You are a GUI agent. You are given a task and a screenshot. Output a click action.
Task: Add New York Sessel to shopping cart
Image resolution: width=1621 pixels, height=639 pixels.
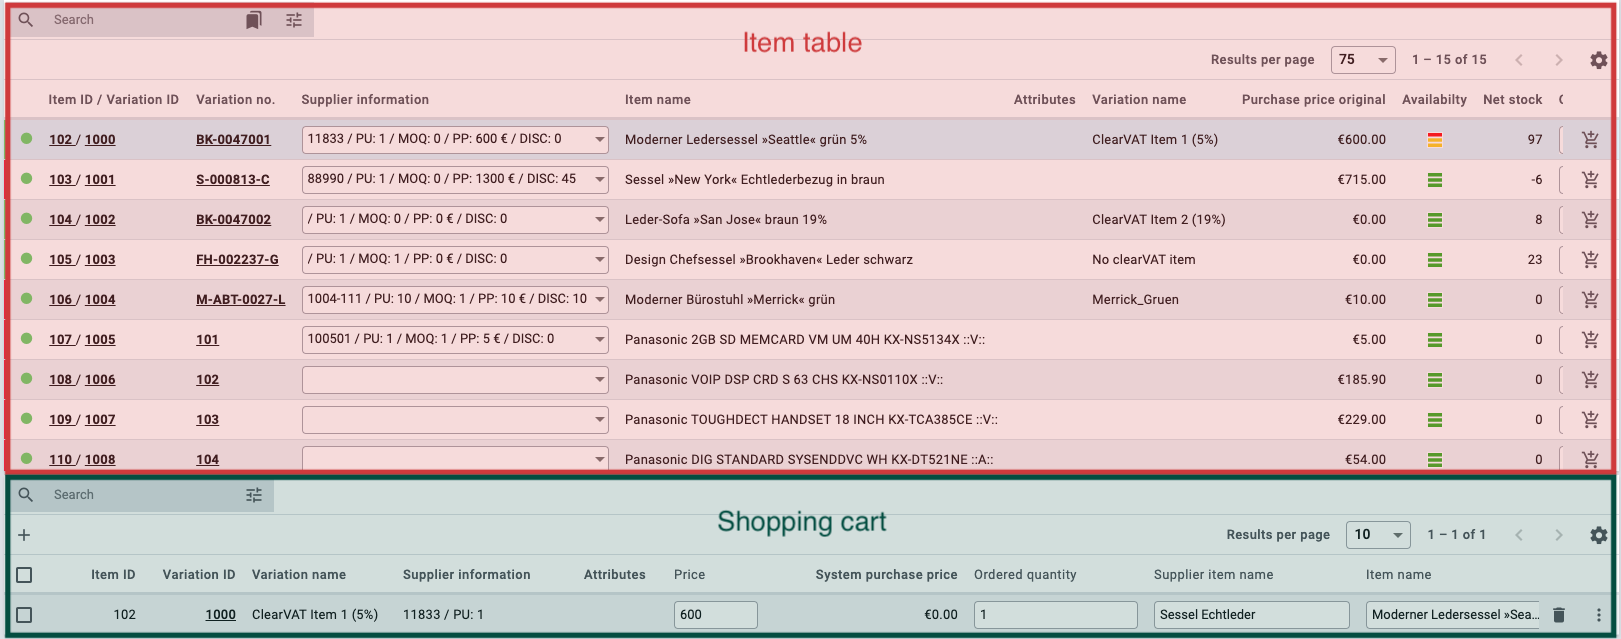1590,180
